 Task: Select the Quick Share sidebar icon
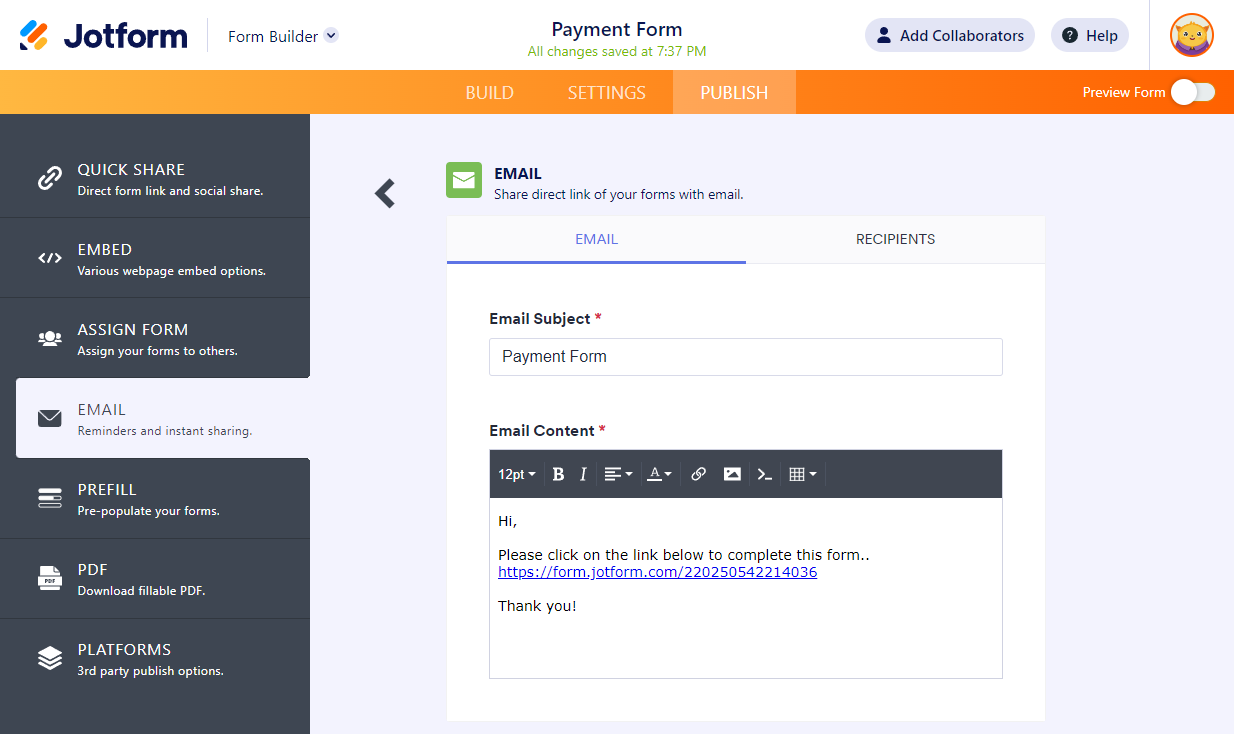[x=49, y=180]
